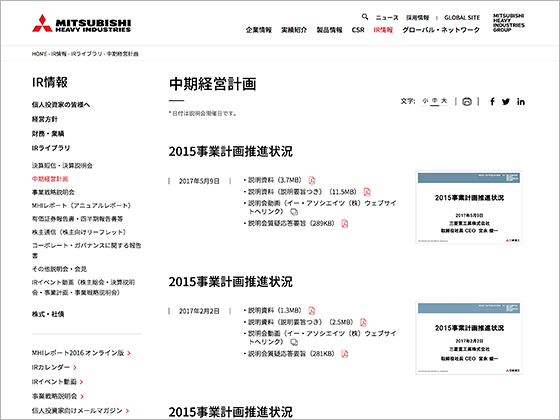Open the CSR menu

(x=358, y=30)
